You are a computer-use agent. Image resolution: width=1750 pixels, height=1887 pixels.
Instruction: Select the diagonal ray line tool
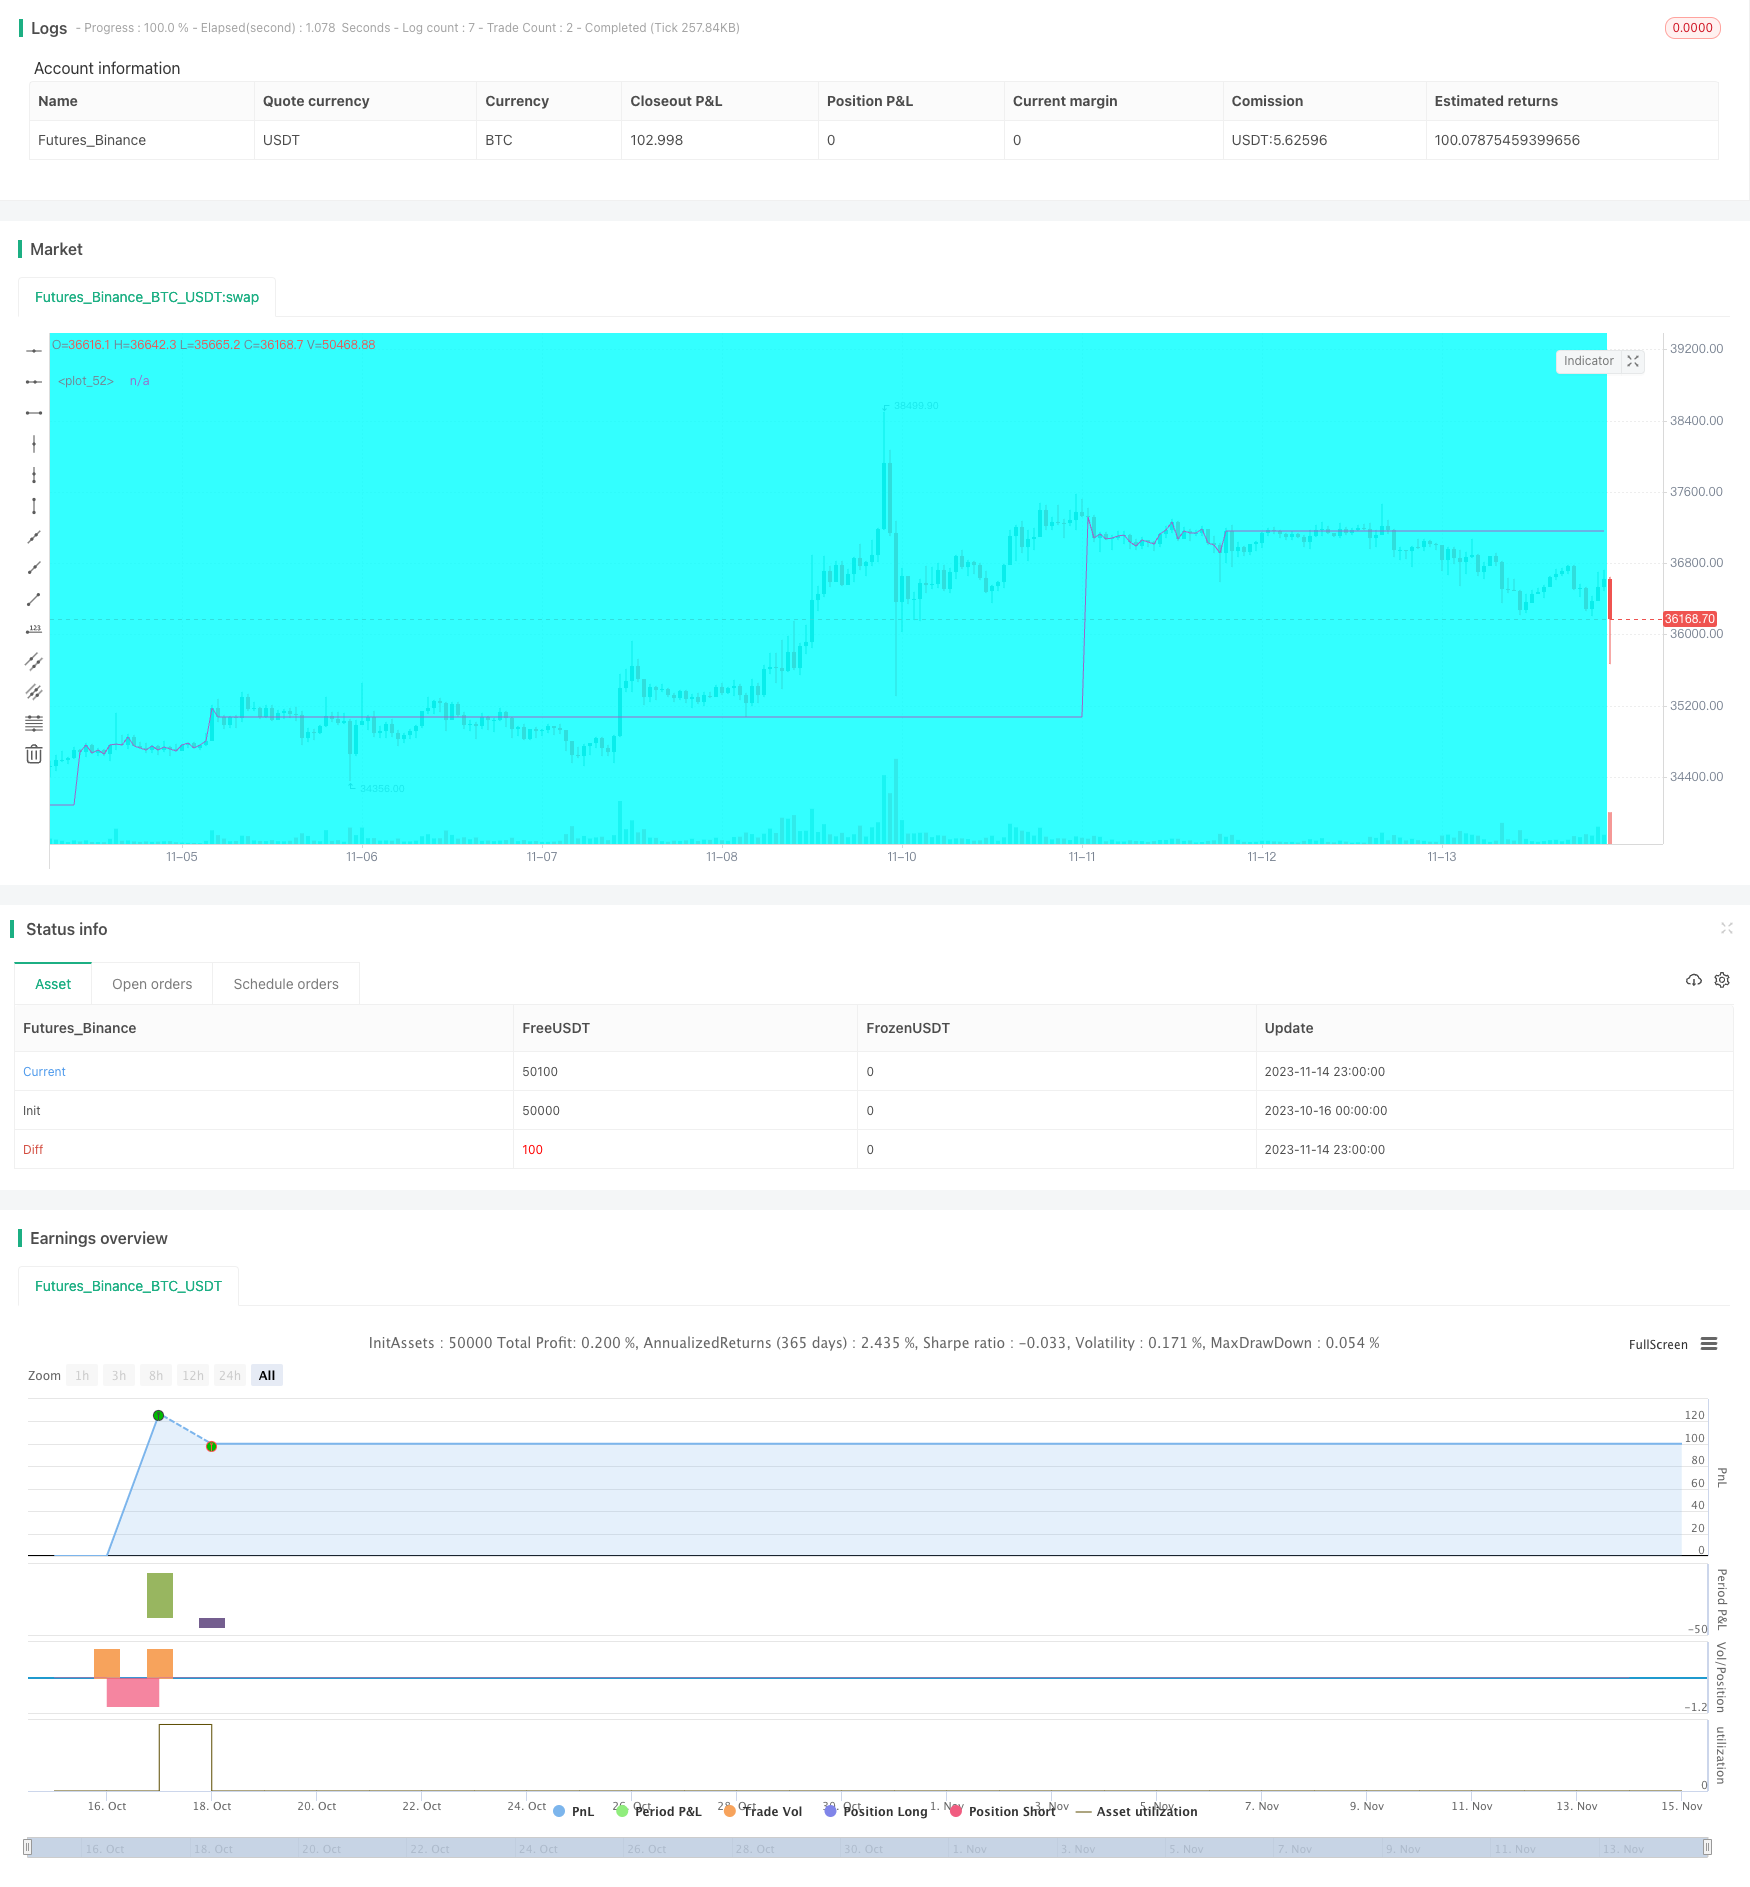(x=34, y=568)
